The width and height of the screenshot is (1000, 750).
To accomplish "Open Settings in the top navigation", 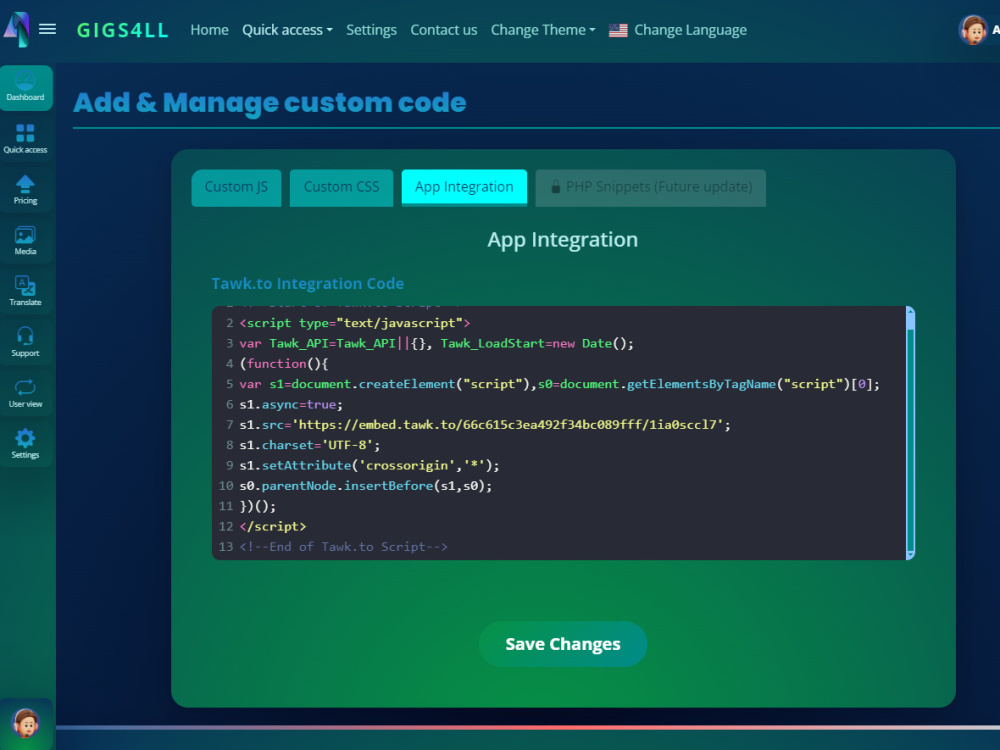I will (371, 30).
